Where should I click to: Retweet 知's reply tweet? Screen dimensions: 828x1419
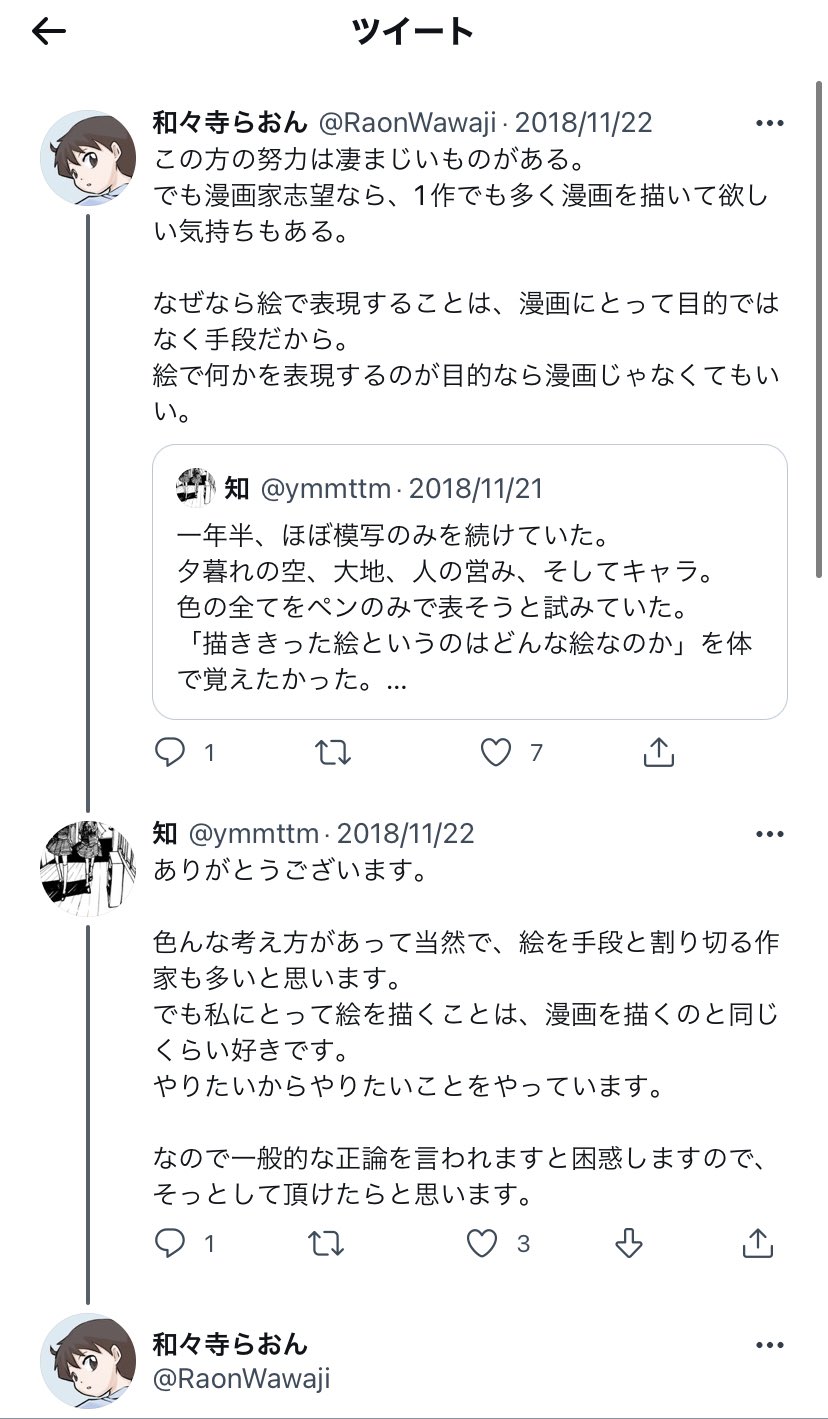[324, 1243]
